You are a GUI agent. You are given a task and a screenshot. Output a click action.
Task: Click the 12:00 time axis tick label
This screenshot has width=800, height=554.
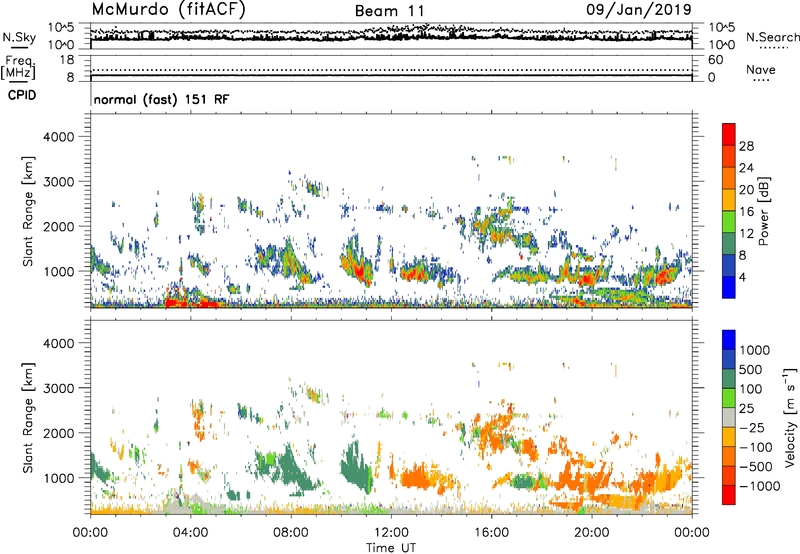[391, 533]
